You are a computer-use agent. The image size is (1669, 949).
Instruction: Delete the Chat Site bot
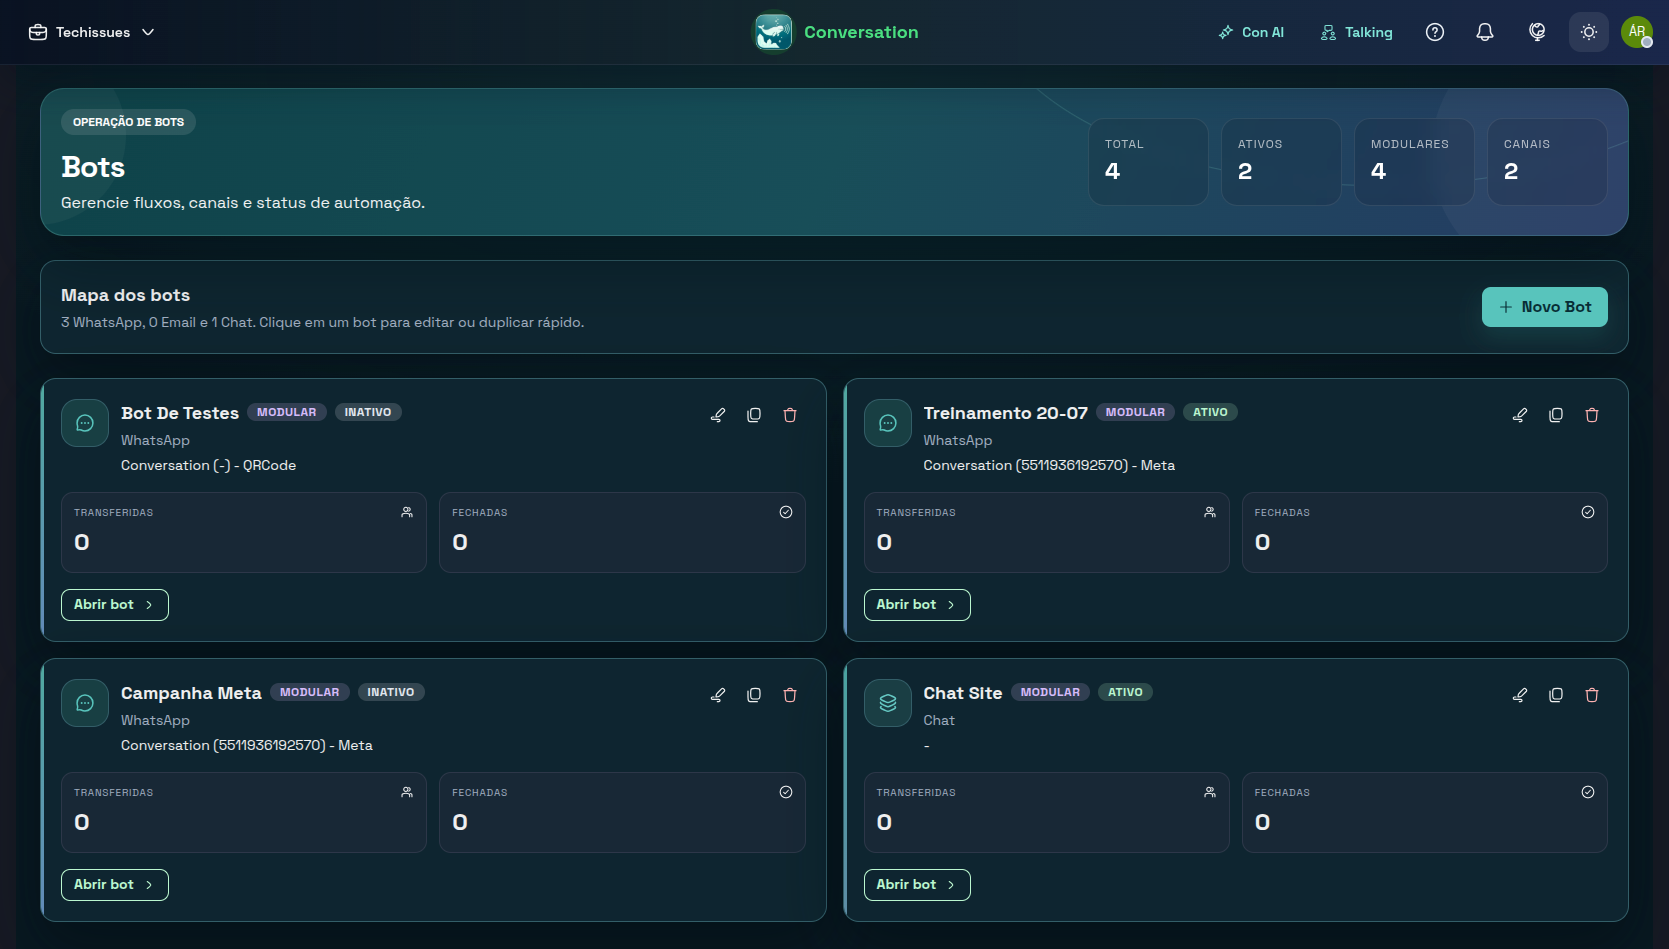[x=1592, y=695]
